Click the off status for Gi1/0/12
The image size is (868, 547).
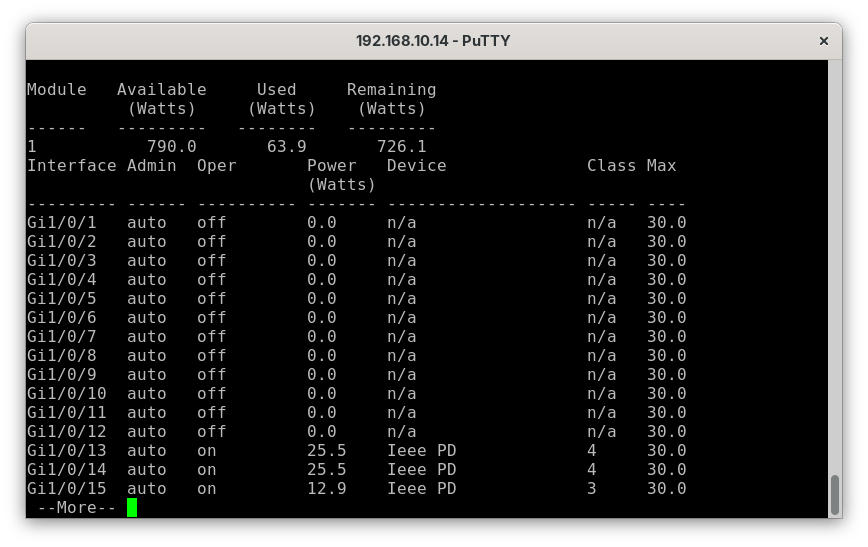(211, 431)
